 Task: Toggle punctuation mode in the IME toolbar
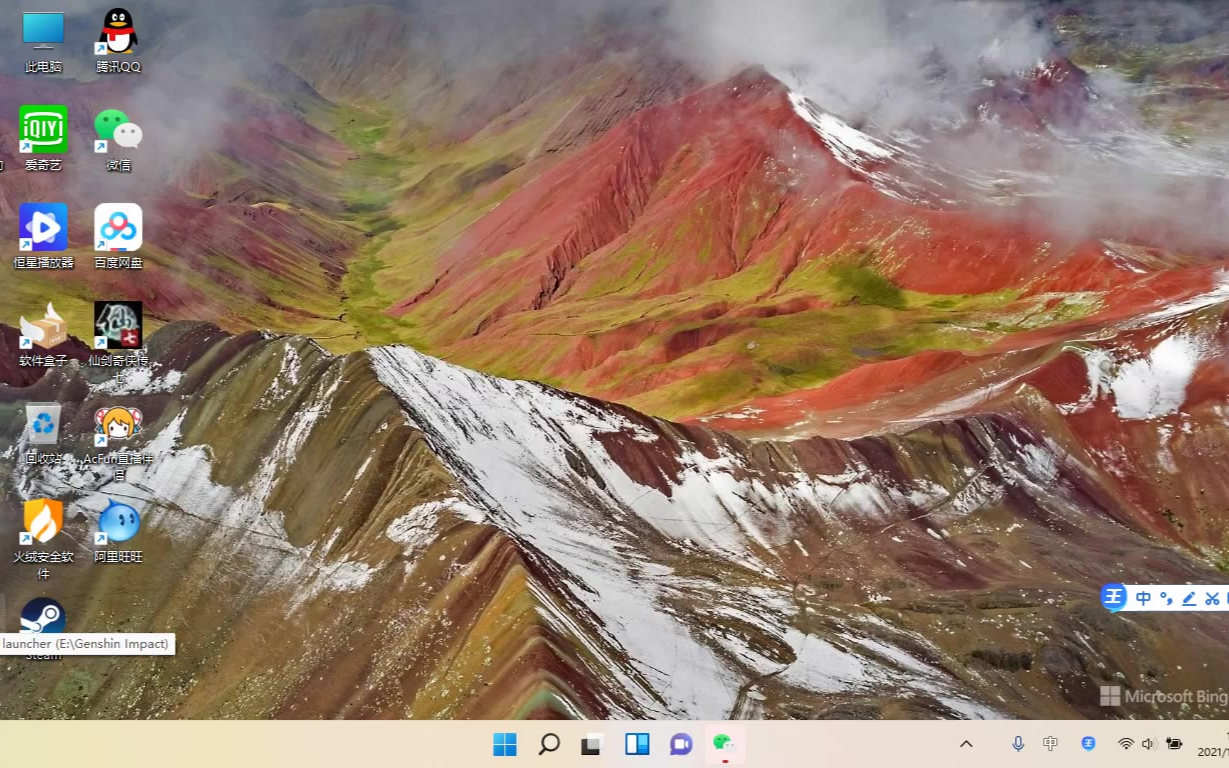point(1166,599)
